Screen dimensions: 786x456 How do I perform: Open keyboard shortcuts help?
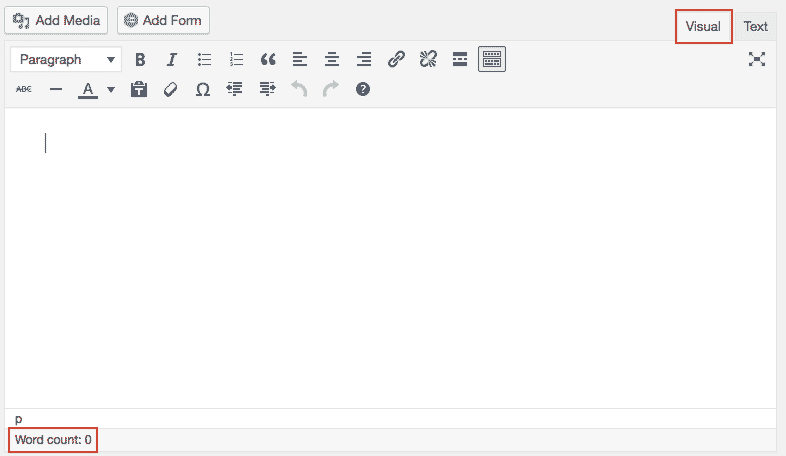363,89
